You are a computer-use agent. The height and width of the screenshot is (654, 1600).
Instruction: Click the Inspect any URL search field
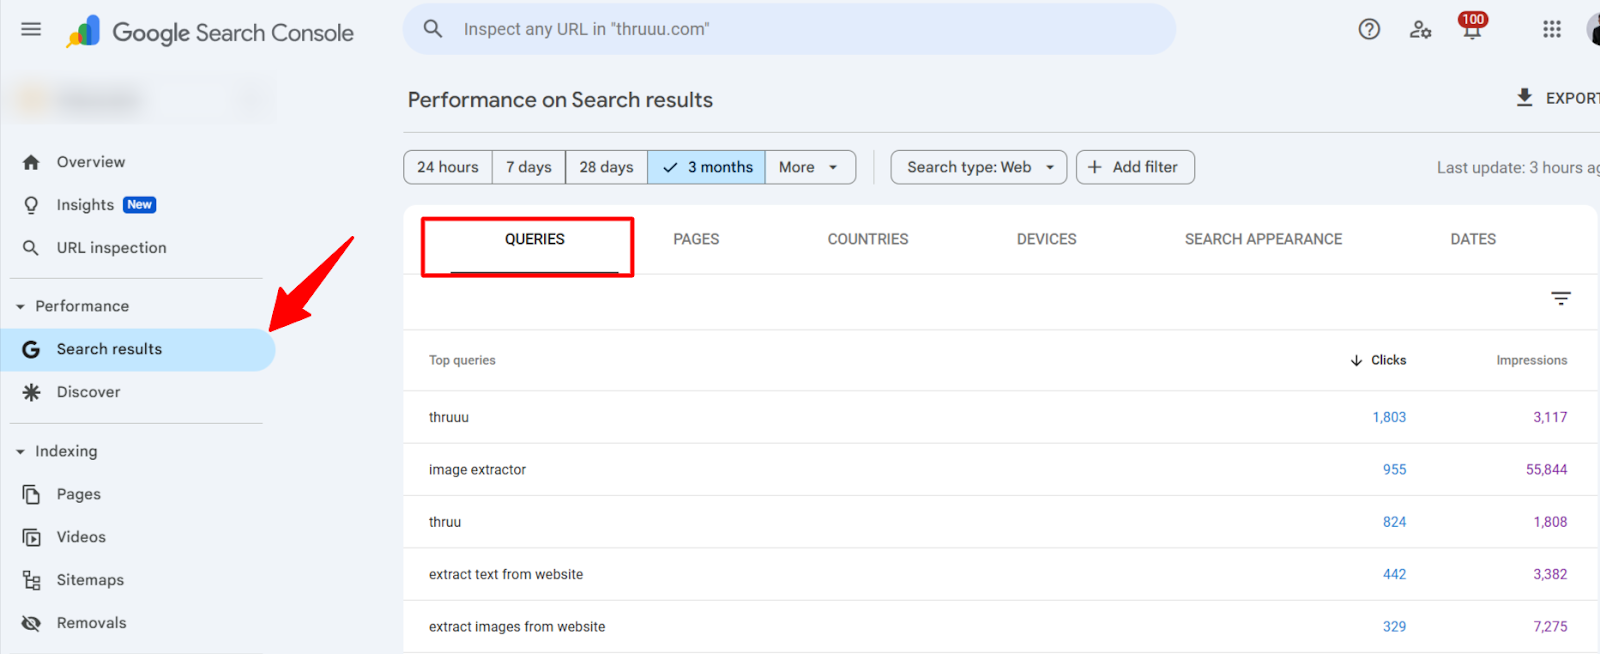point(789,29)
